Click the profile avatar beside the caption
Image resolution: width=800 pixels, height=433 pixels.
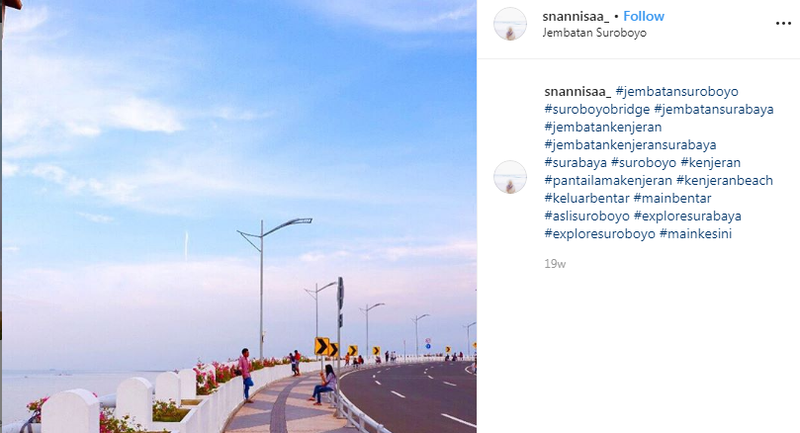pos(510,177)
